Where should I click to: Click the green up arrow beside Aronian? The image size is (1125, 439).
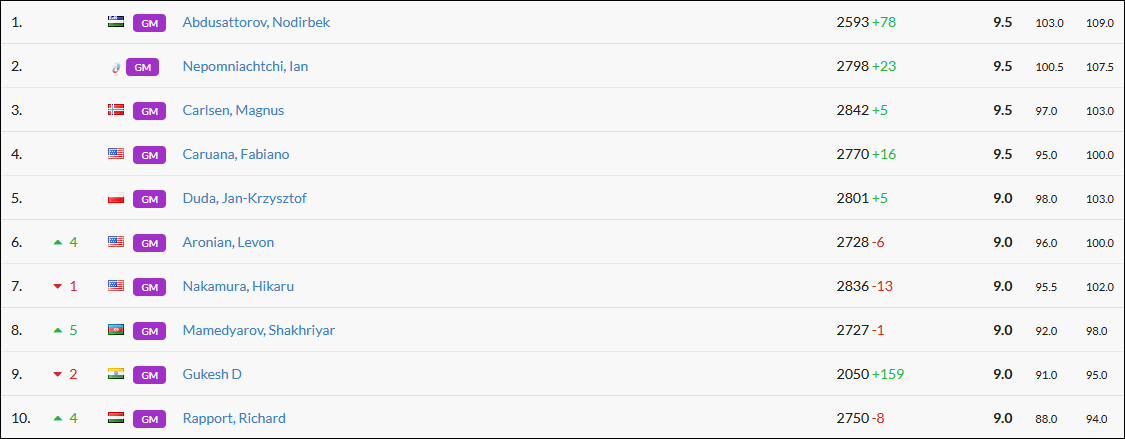click(58, 242)
